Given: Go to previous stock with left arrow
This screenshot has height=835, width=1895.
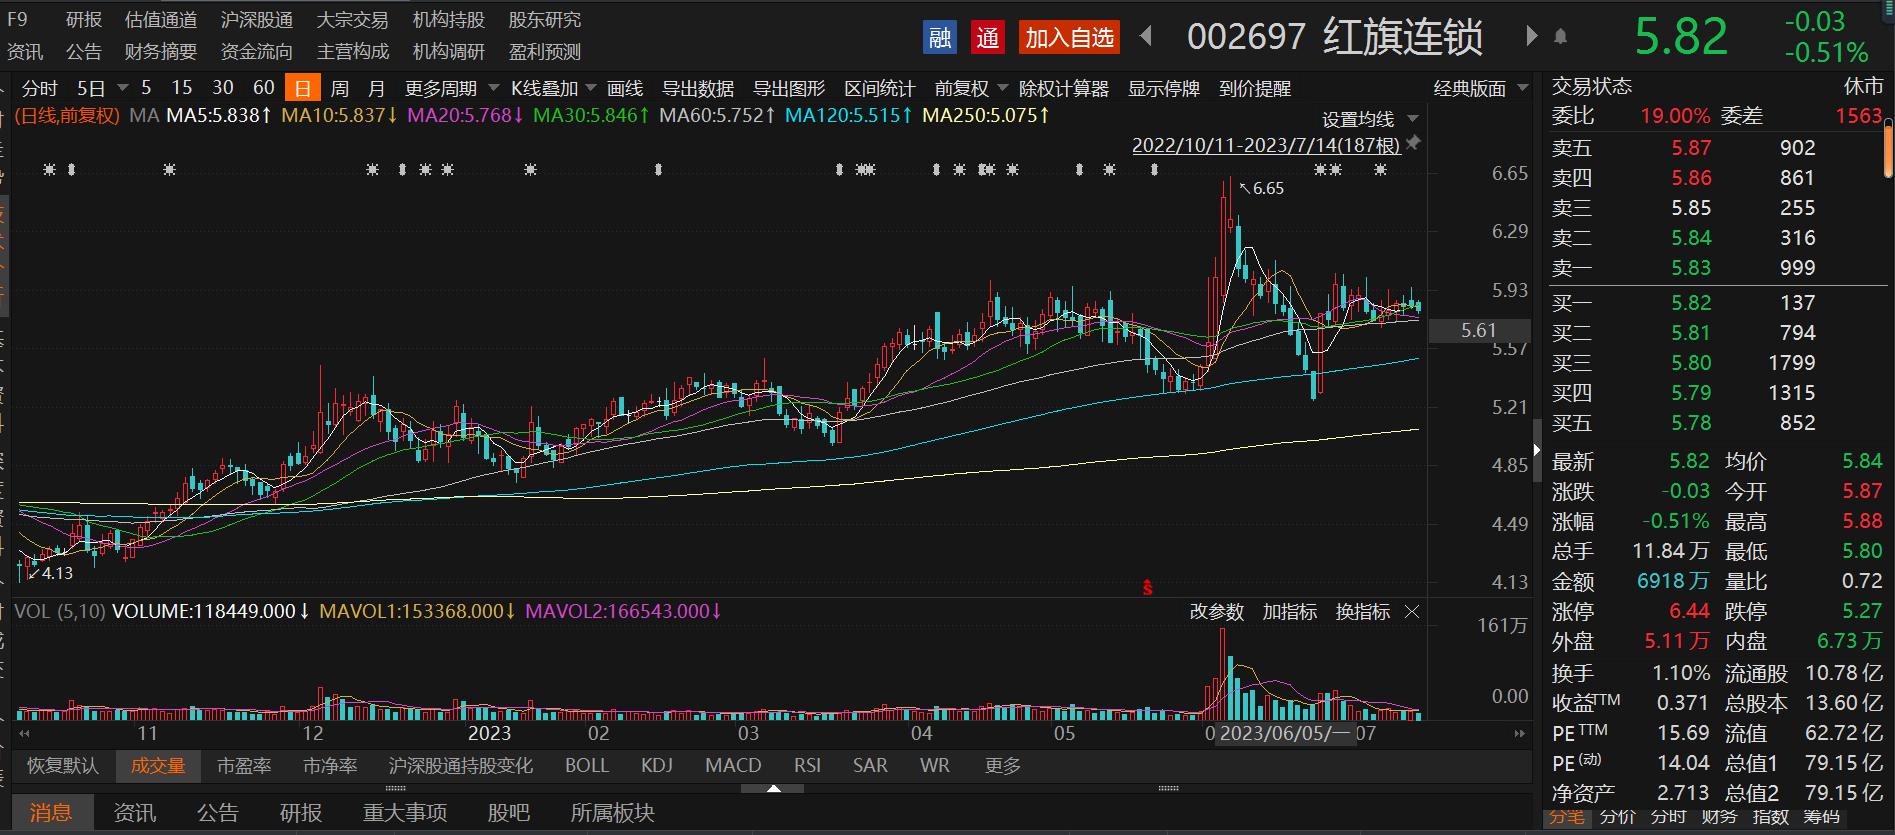Looking at the screenshot, I should coord(1146,37).
